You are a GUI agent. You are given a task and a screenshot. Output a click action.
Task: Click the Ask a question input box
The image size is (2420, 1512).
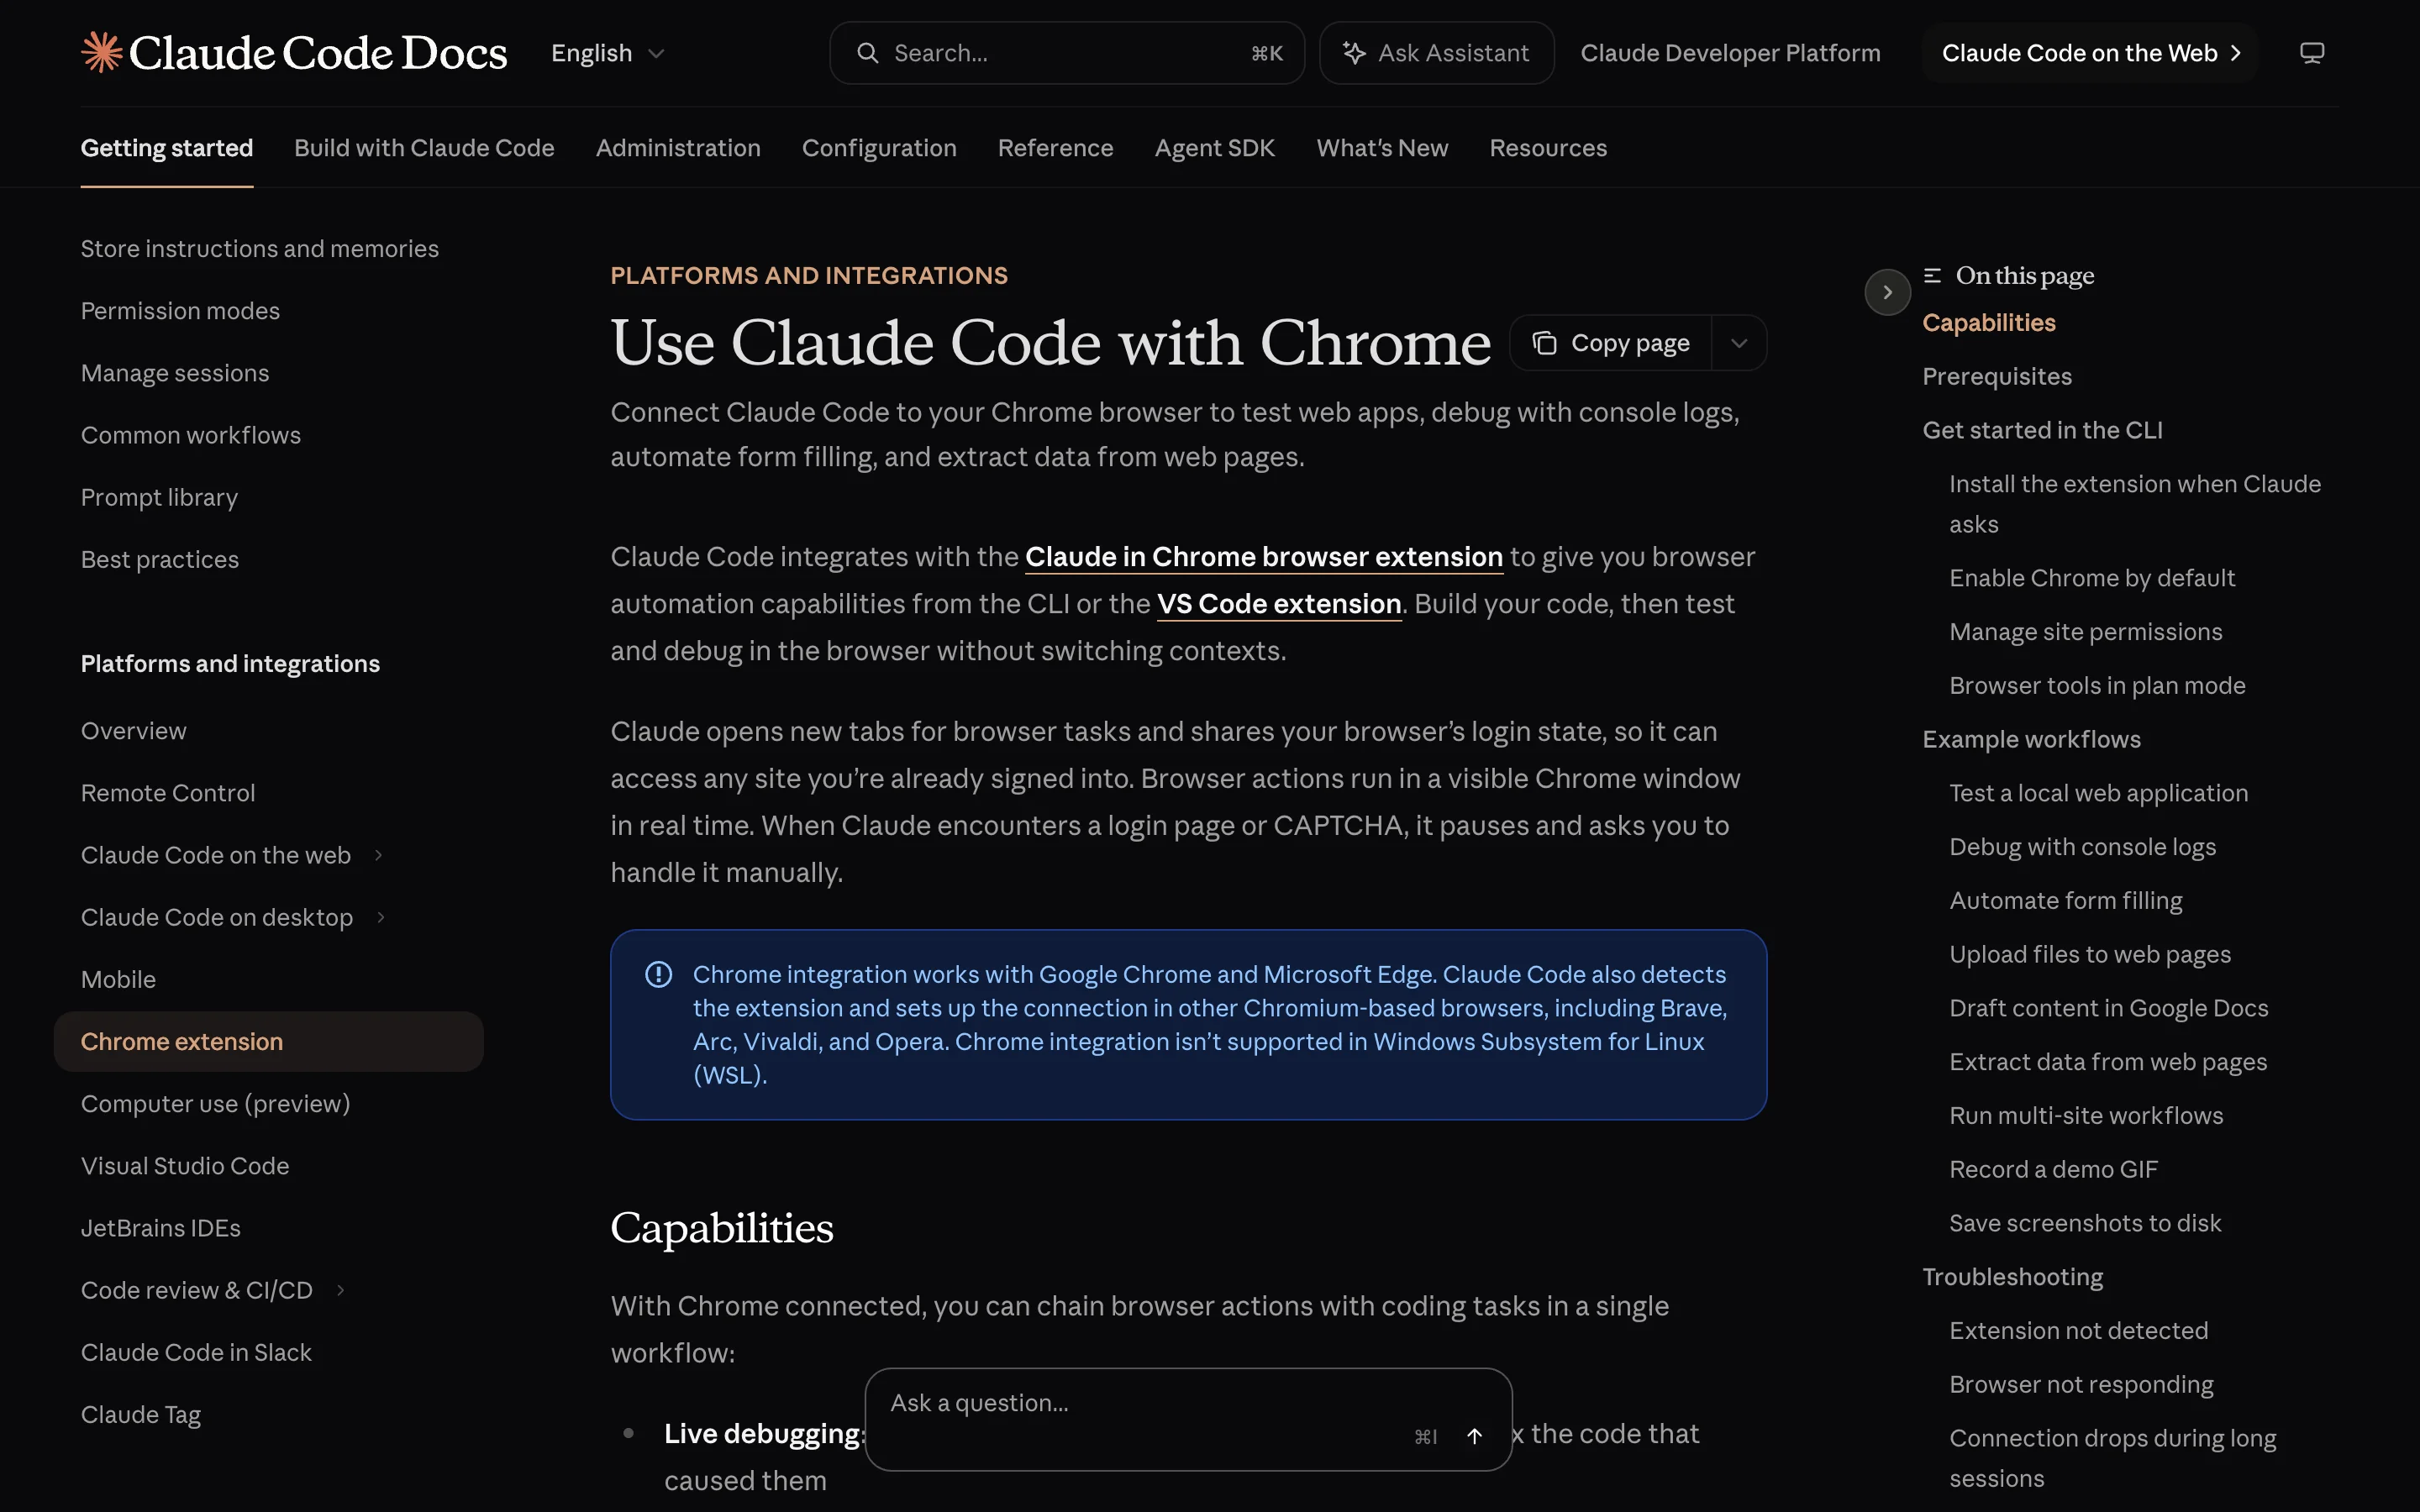point(1188,1419)
